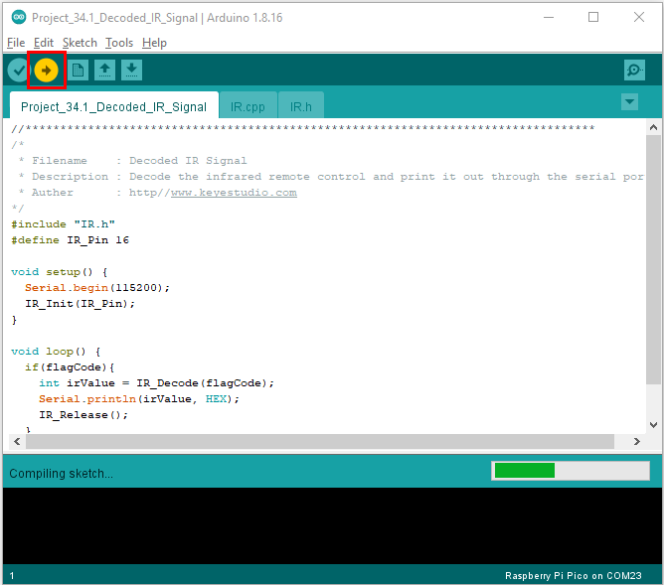Viewport: 664px width, 586px height.
Task: Open the Sketch menu
Action: (x=80, y=43)
